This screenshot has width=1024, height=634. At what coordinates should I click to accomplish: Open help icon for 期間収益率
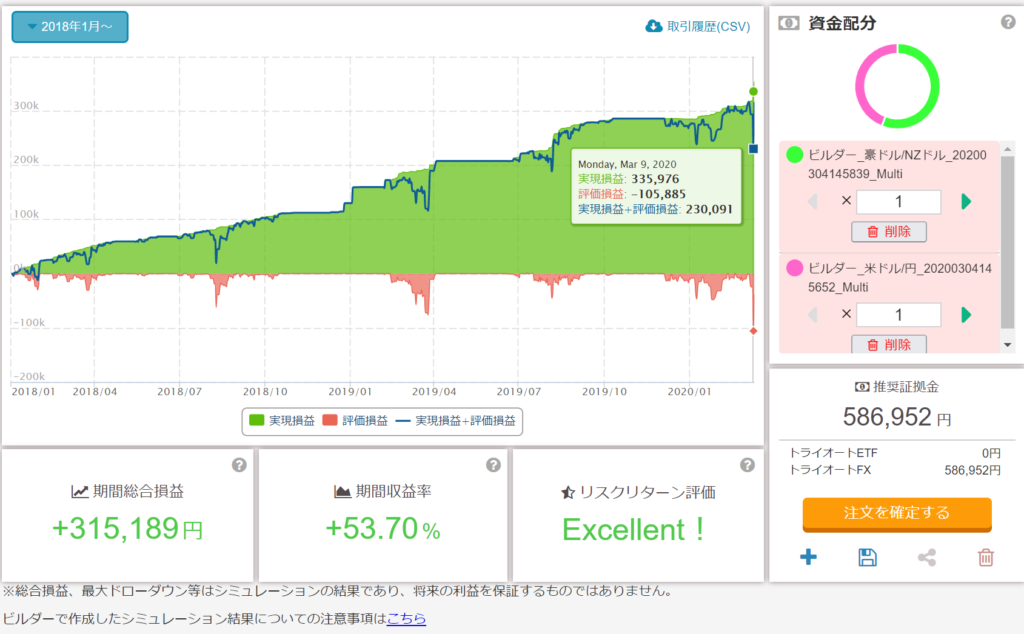click(x=493, y=465)
